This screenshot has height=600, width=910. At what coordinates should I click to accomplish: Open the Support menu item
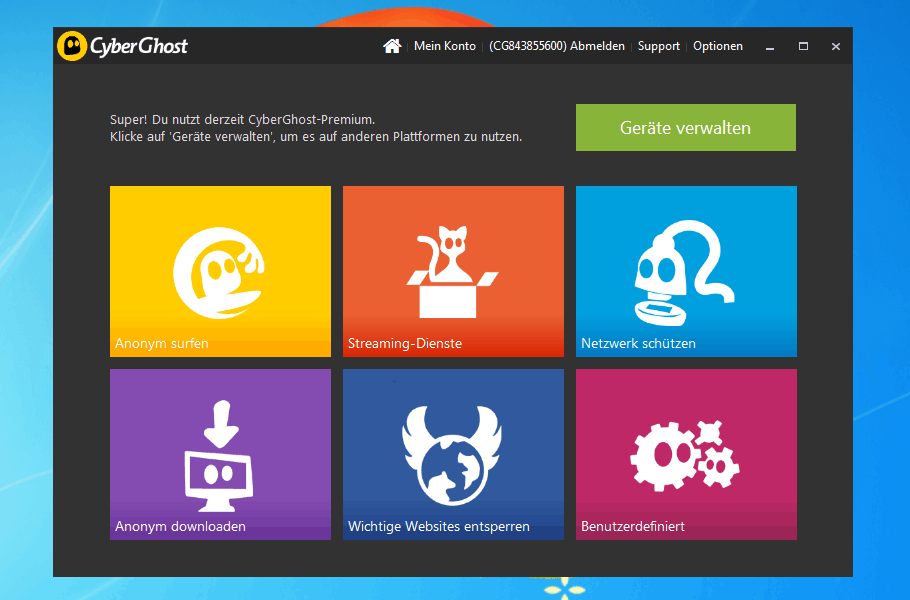click(x=659, y=46)
